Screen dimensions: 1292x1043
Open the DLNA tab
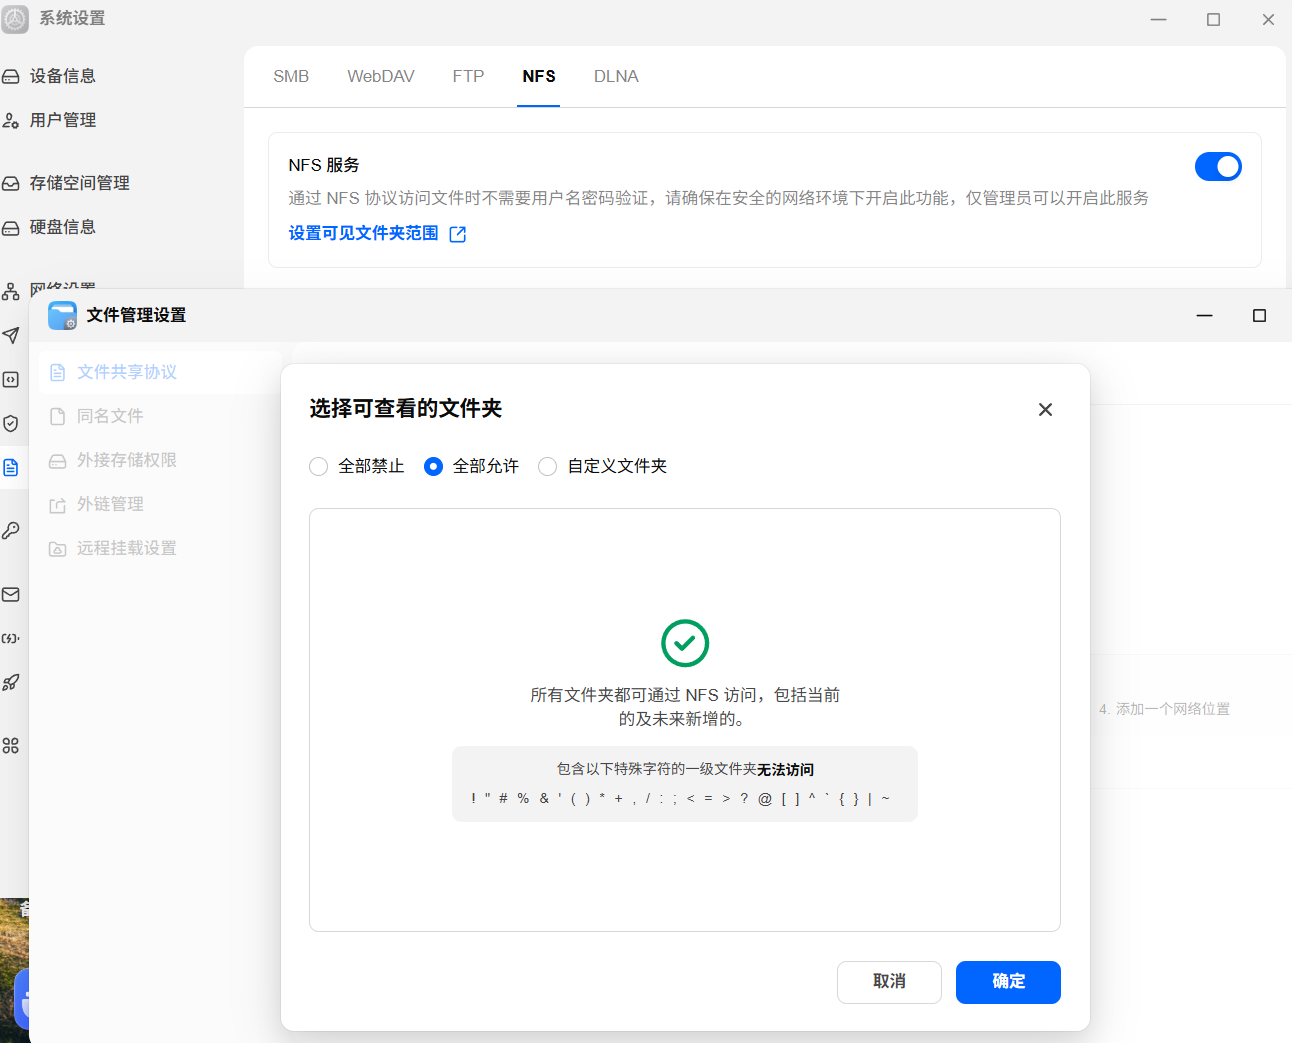tap(616, 76)
